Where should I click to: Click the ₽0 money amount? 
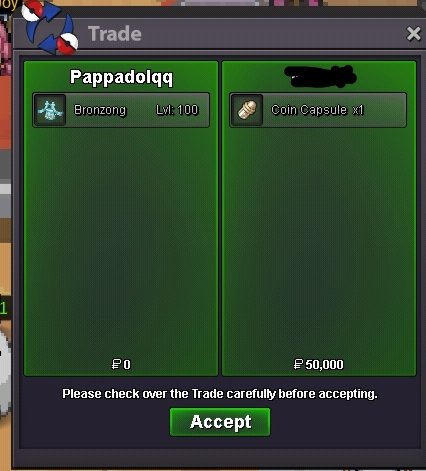pos(121,364)
